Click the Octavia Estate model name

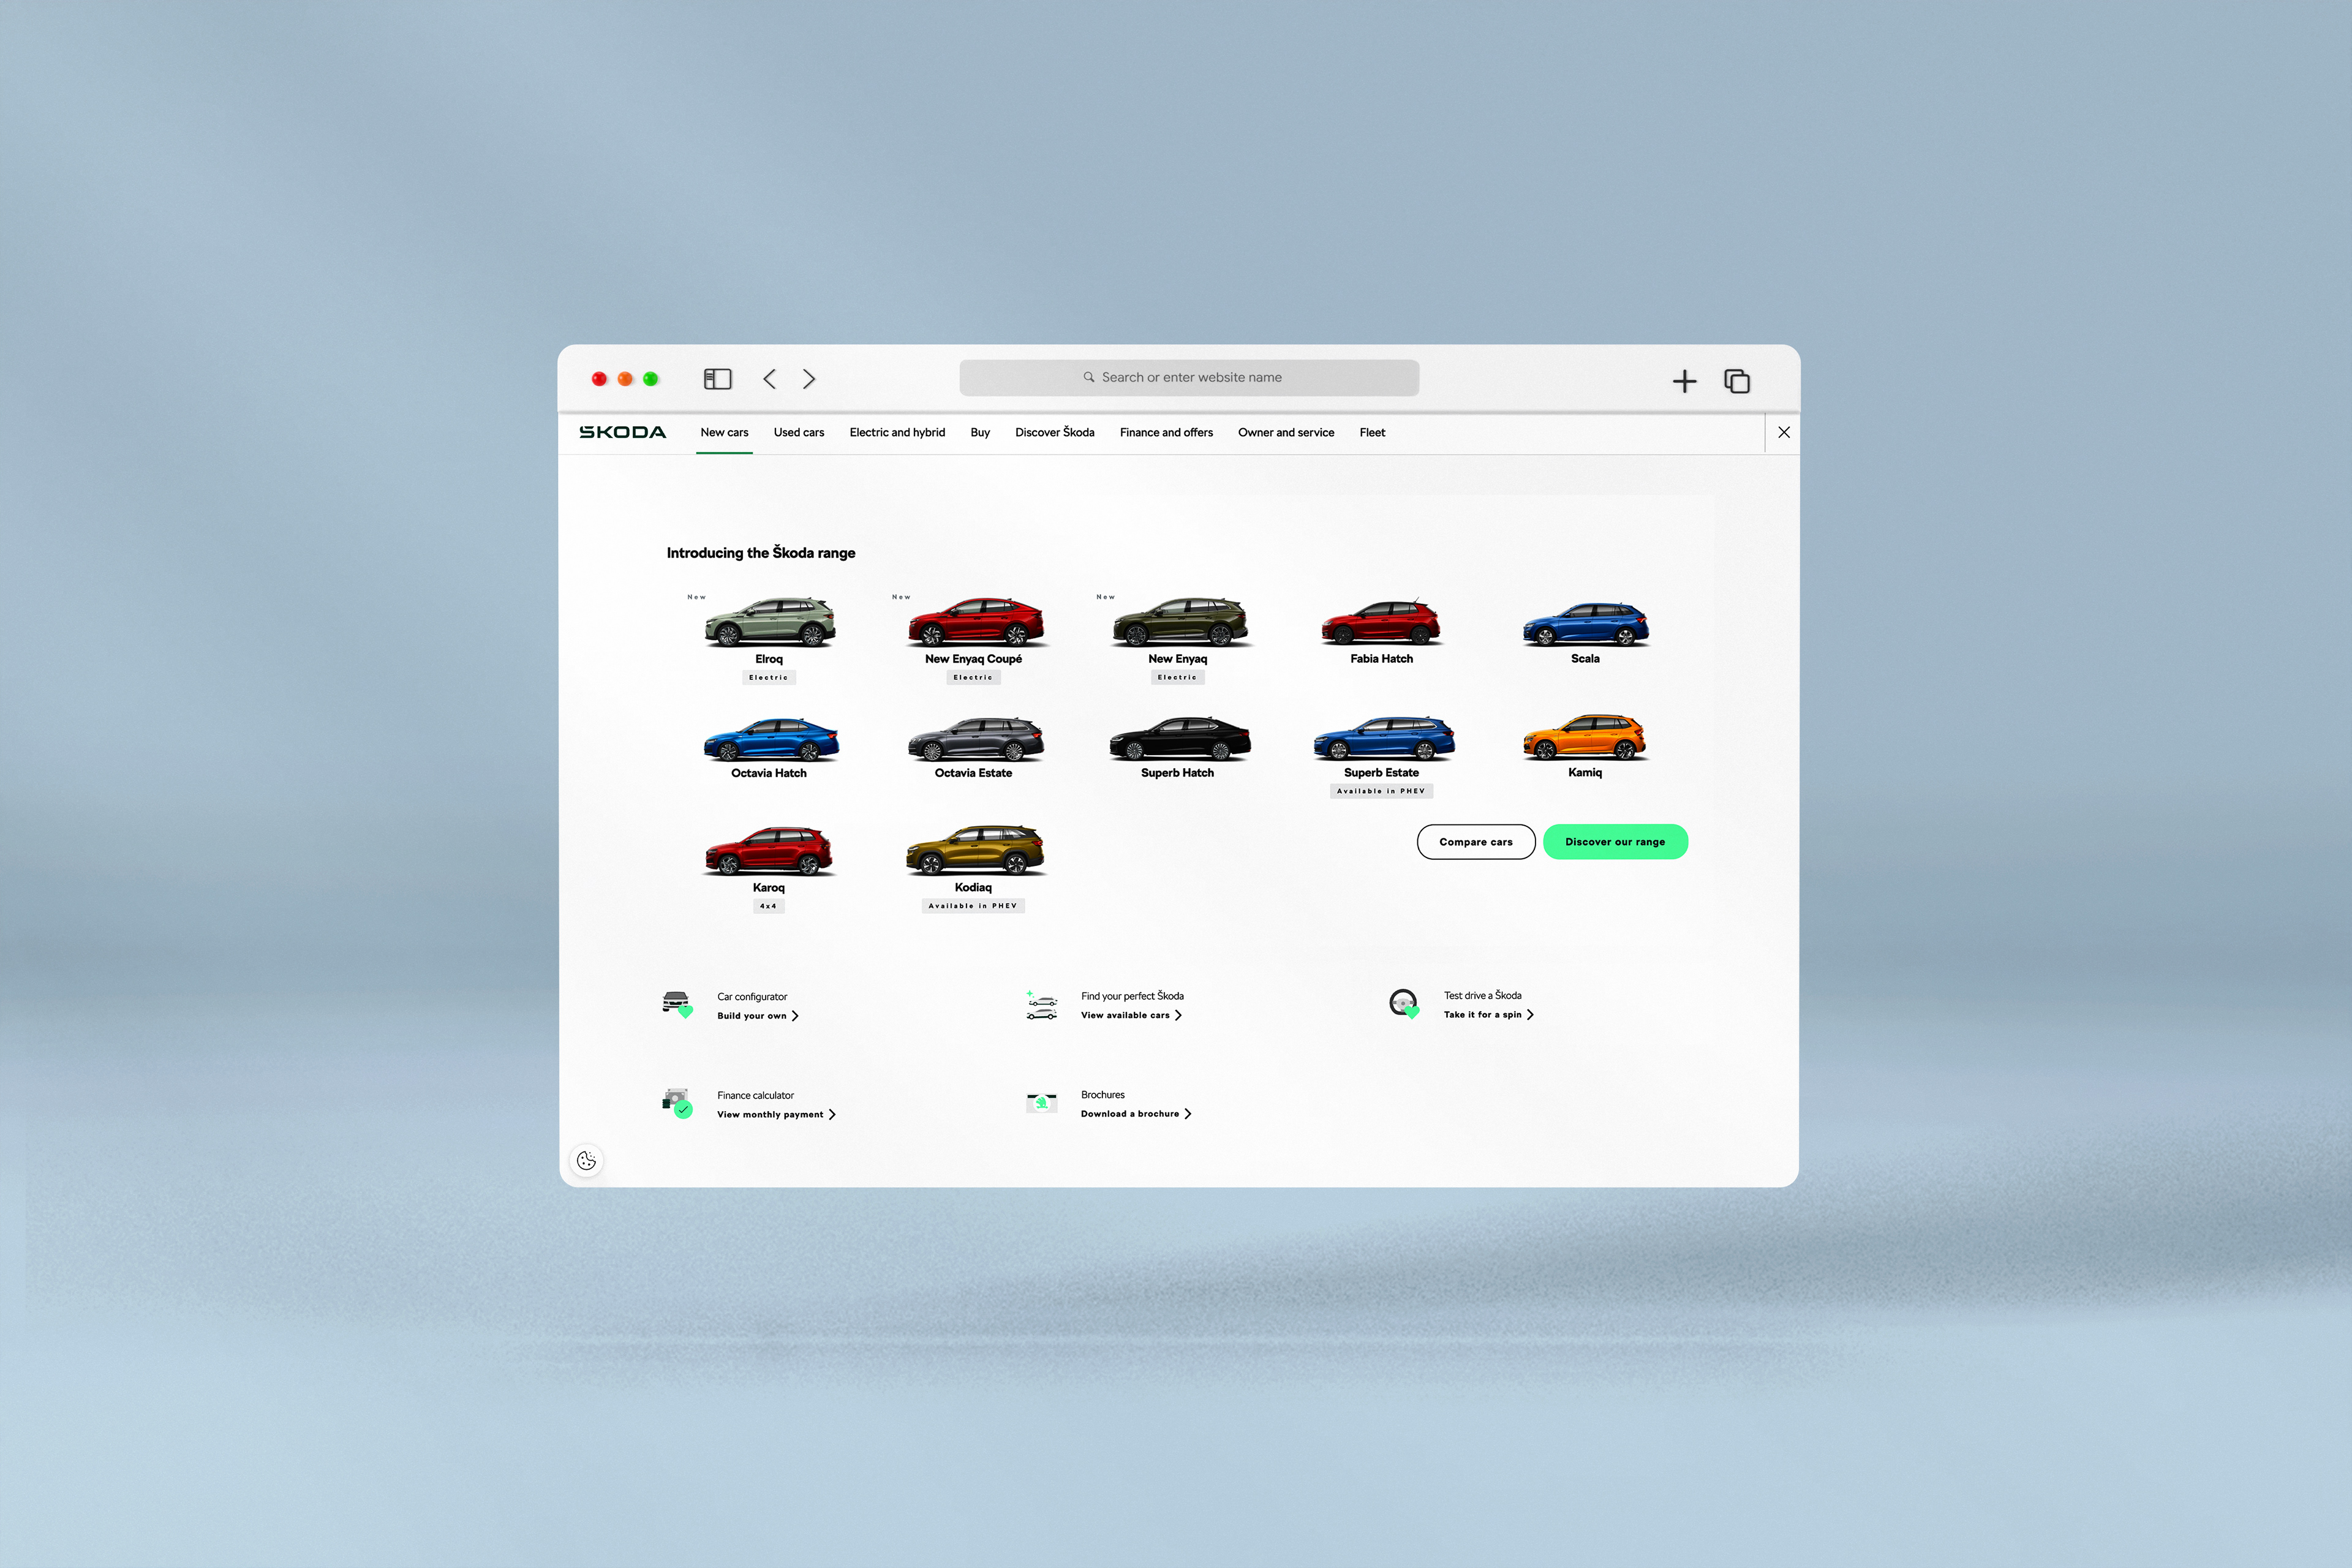(x=973, y=773)
